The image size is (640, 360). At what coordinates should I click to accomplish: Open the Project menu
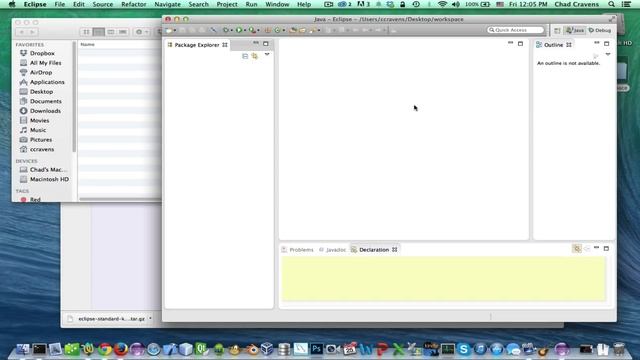tap(227, 4)
